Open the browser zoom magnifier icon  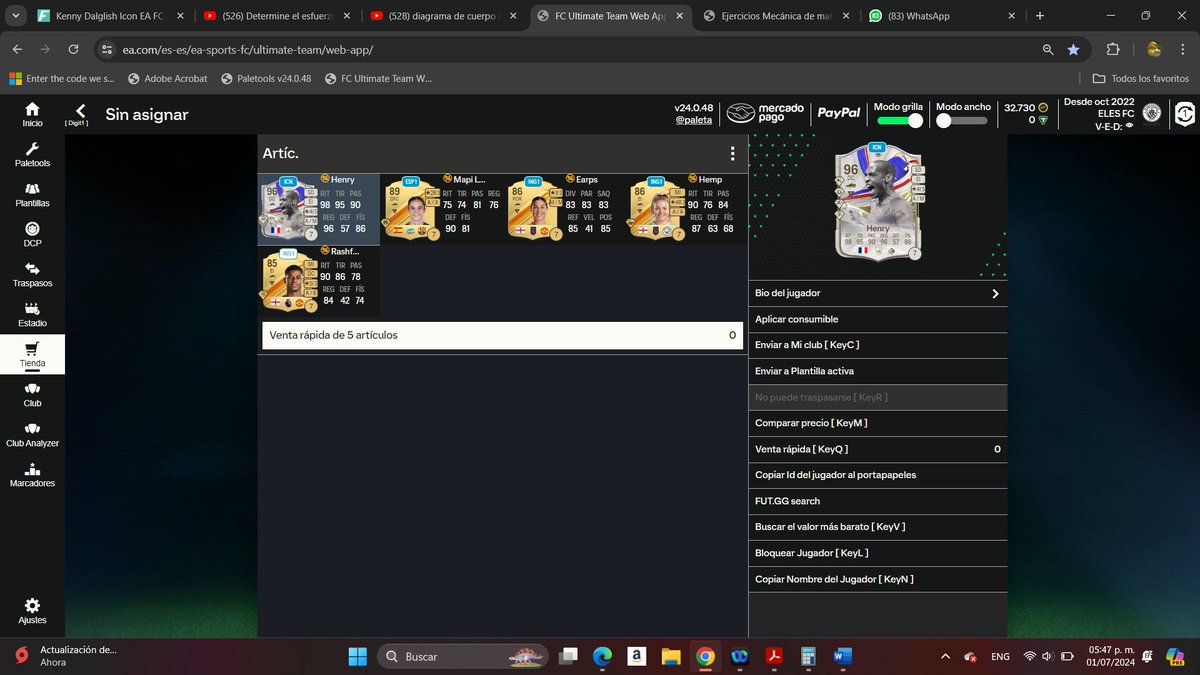(x=1047, y=49)
